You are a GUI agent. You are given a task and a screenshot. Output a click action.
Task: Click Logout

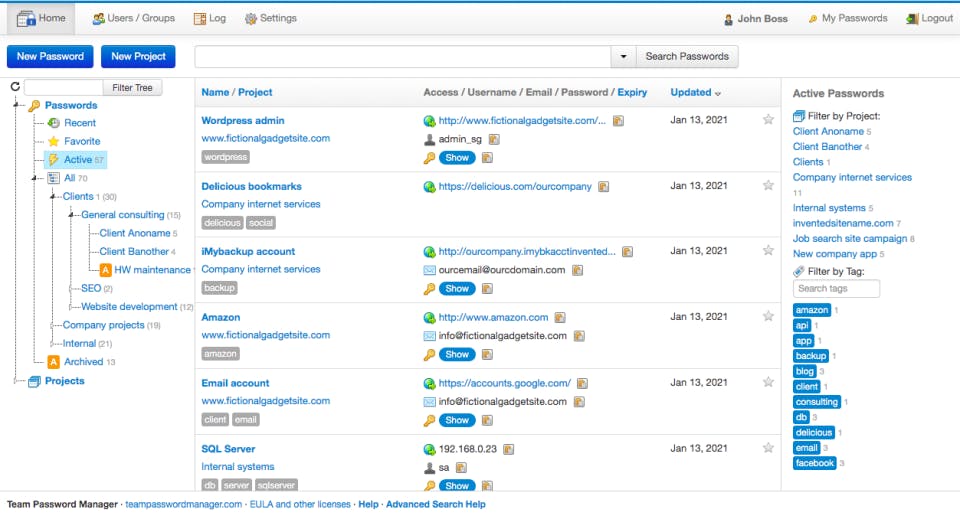pyautogui.click(x=929, y=18)
